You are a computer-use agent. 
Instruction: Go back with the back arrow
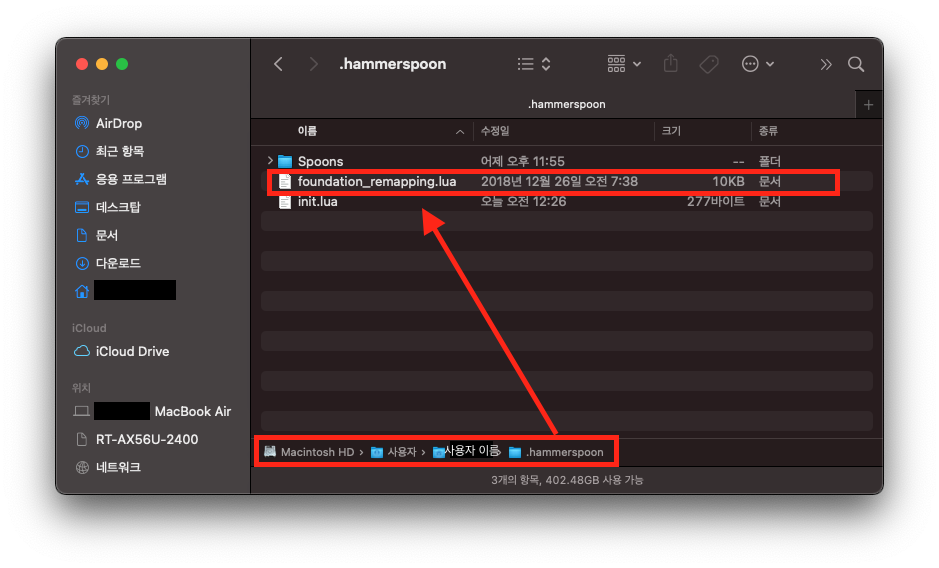278,64
